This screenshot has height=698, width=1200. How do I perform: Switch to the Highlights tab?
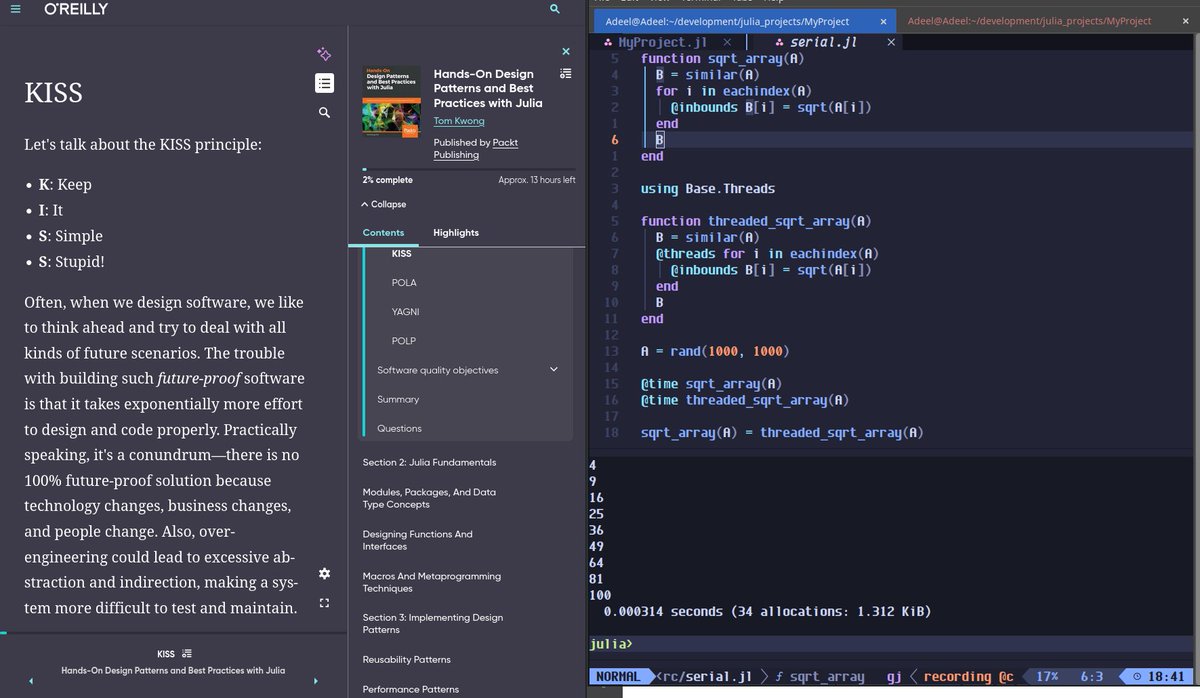456,233
